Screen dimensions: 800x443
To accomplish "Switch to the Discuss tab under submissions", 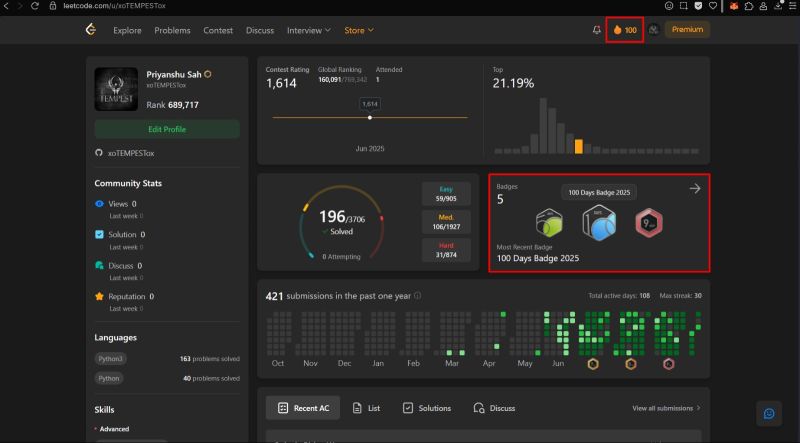I will [x=494, y=408].
